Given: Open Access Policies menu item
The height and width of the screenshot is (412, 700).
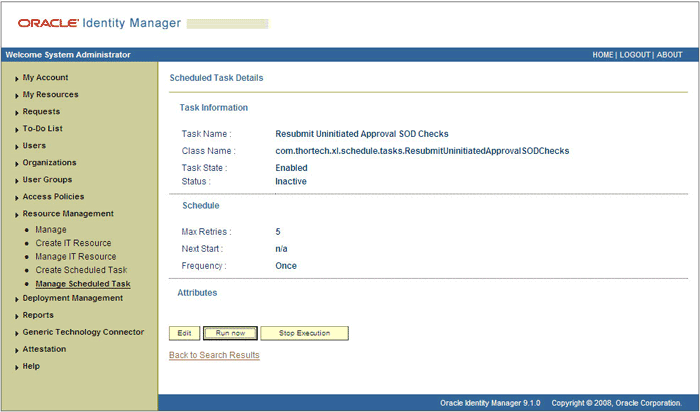Looking at the screenshot, I should click(x=53, y=196).
